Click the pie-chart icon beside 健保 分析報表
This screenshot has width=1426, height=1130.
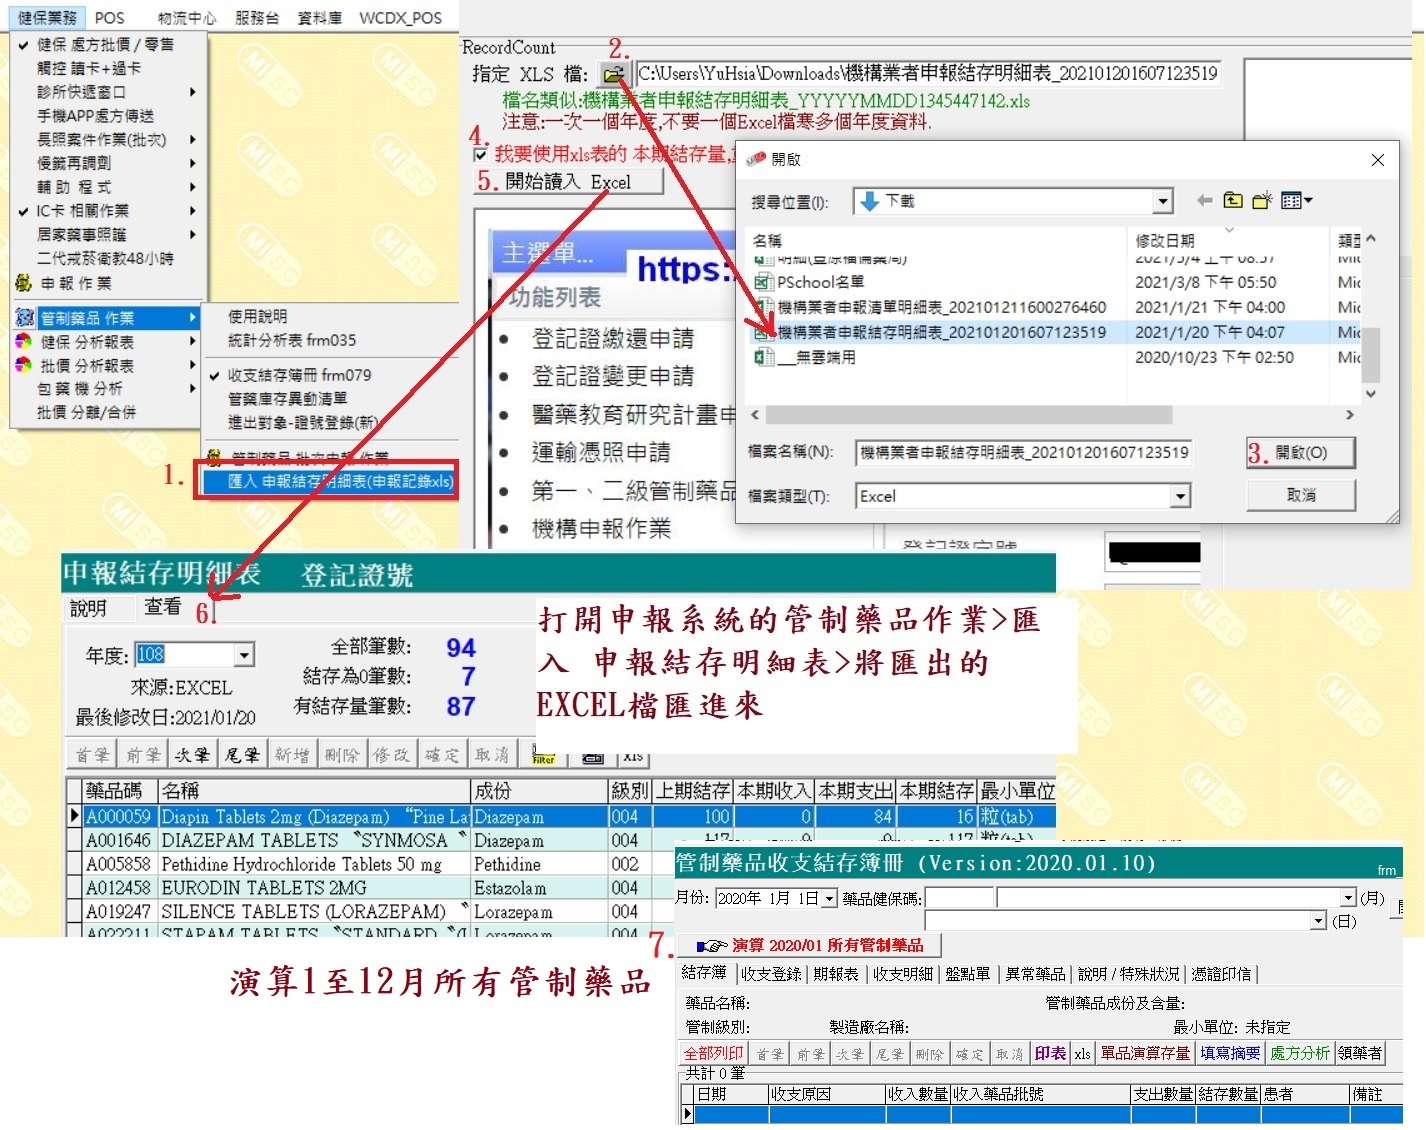(x=24, y=342)
